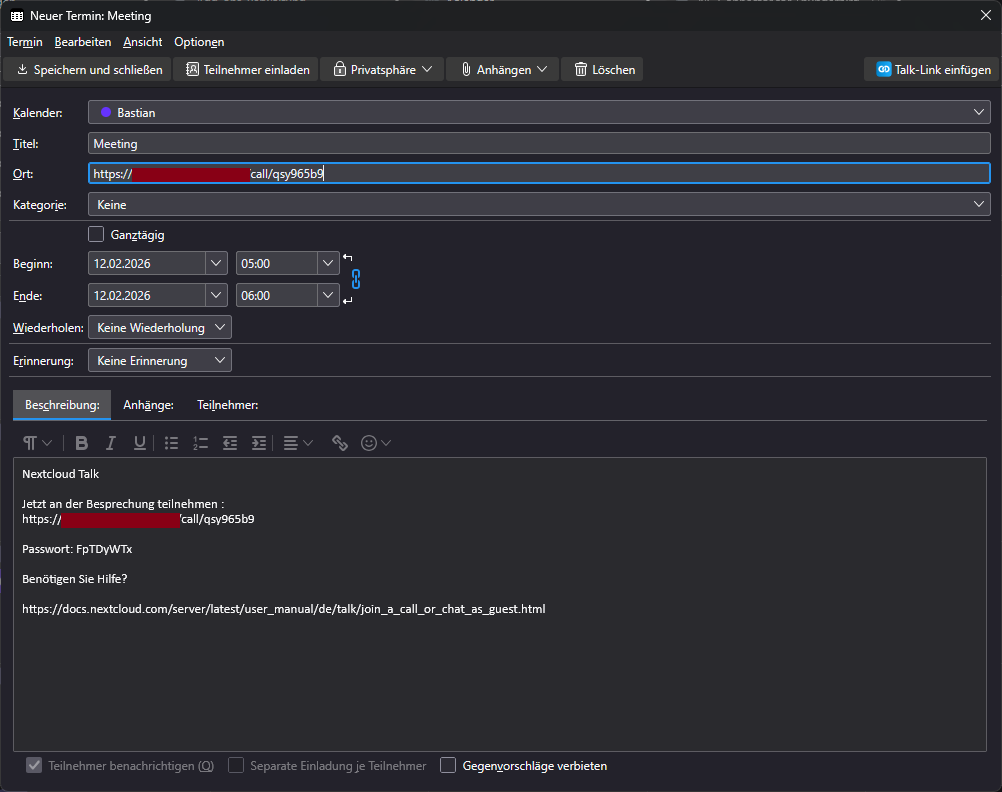Insert a numbered list
Viewport: 1002px width, 792px height.
tap(201, 443)
